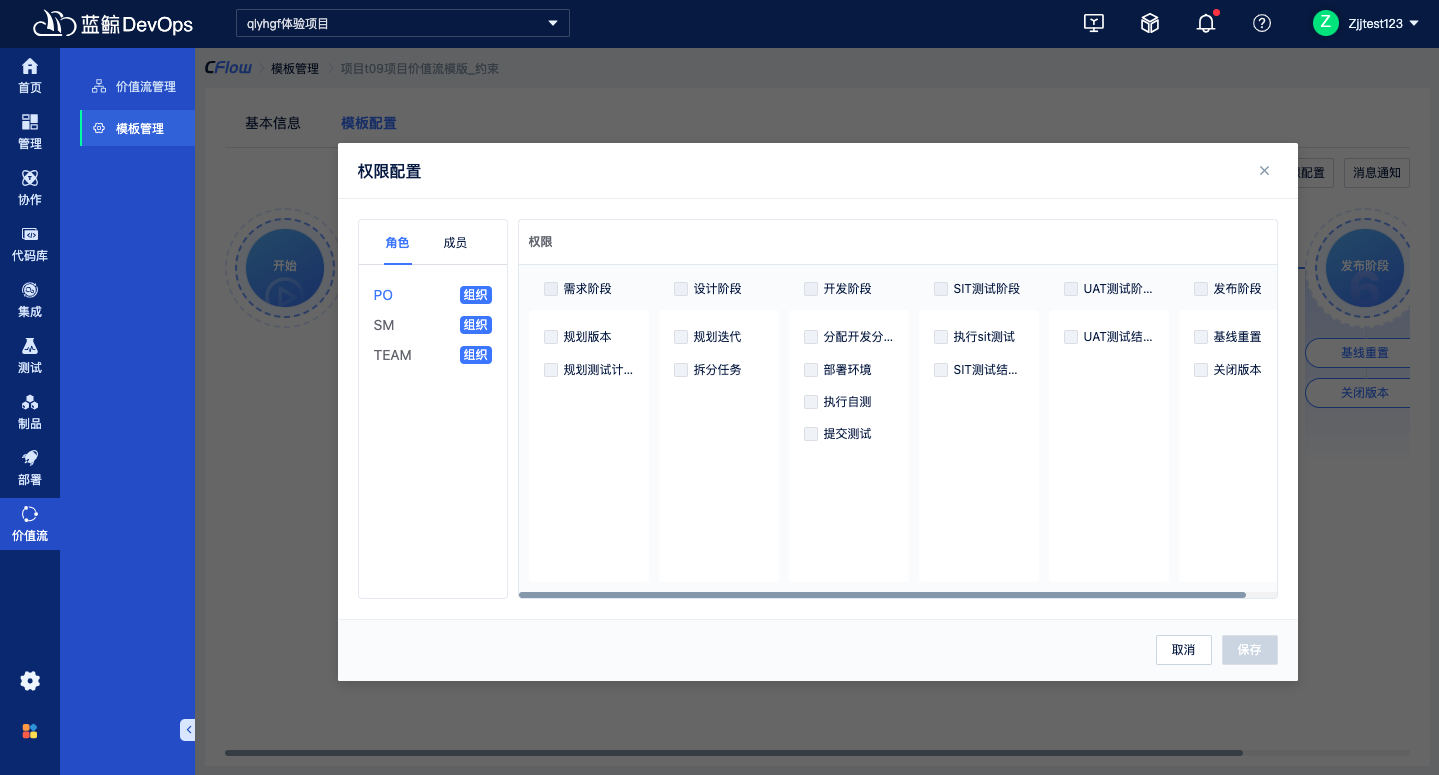
Task: Select the TEAM role row
Action: 433,355
